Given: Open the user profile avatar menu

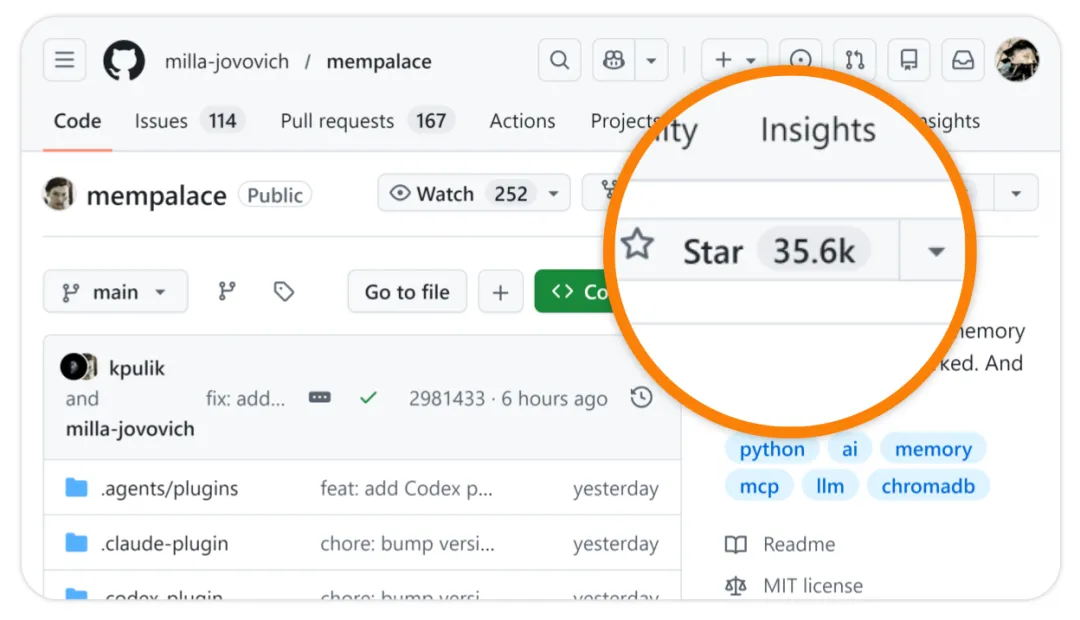Looking at the screenshot, I should click(x=1017, y=60).
